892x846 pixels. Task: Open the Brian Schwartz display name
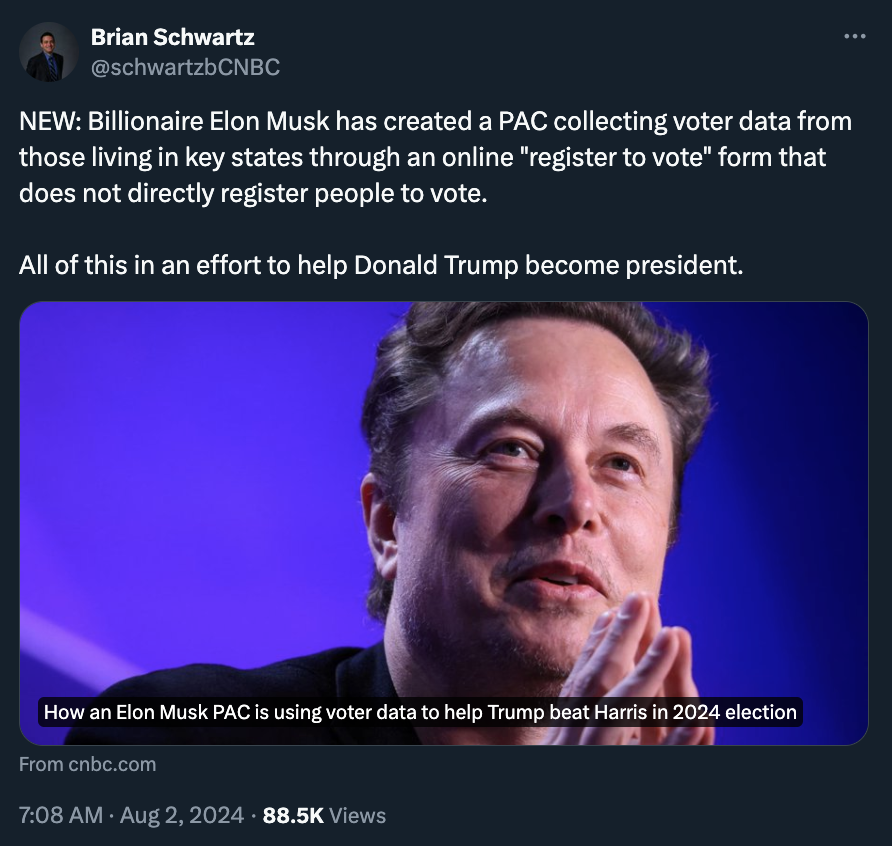[172, 37]
